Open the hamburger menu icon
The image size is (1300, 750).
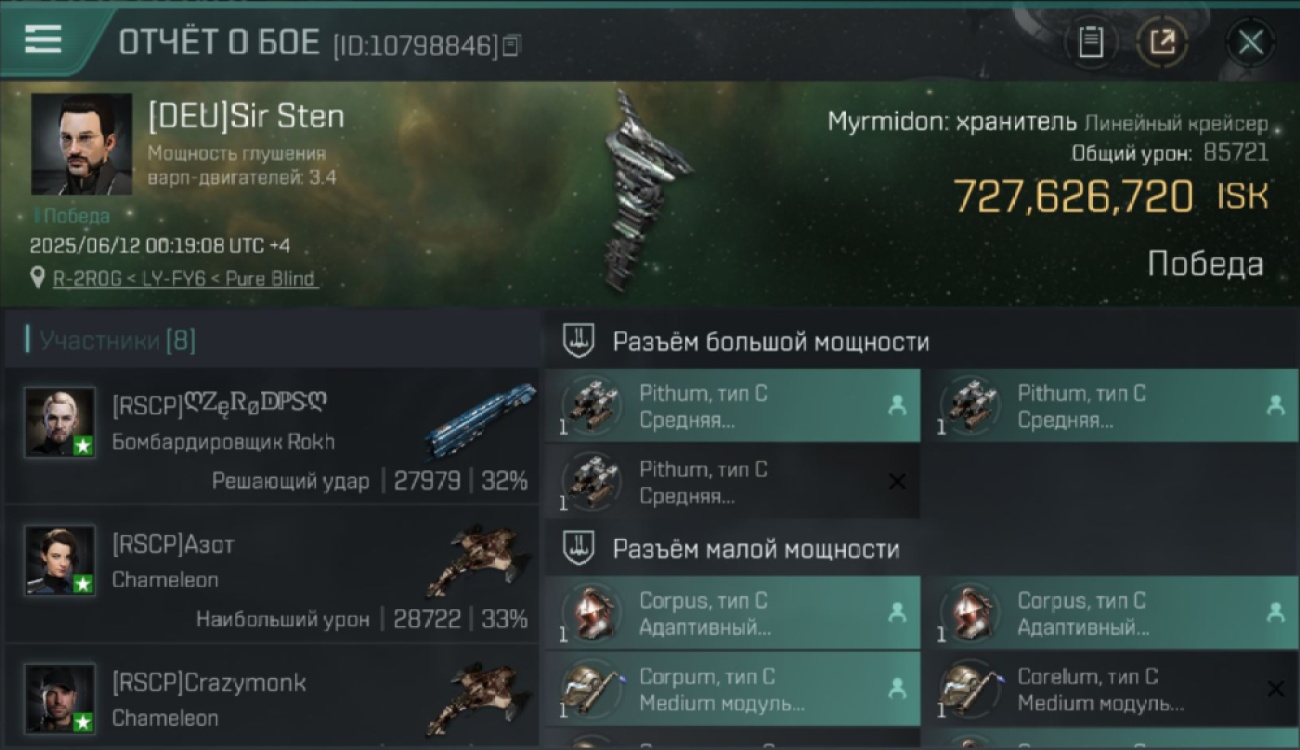[43, 40]
